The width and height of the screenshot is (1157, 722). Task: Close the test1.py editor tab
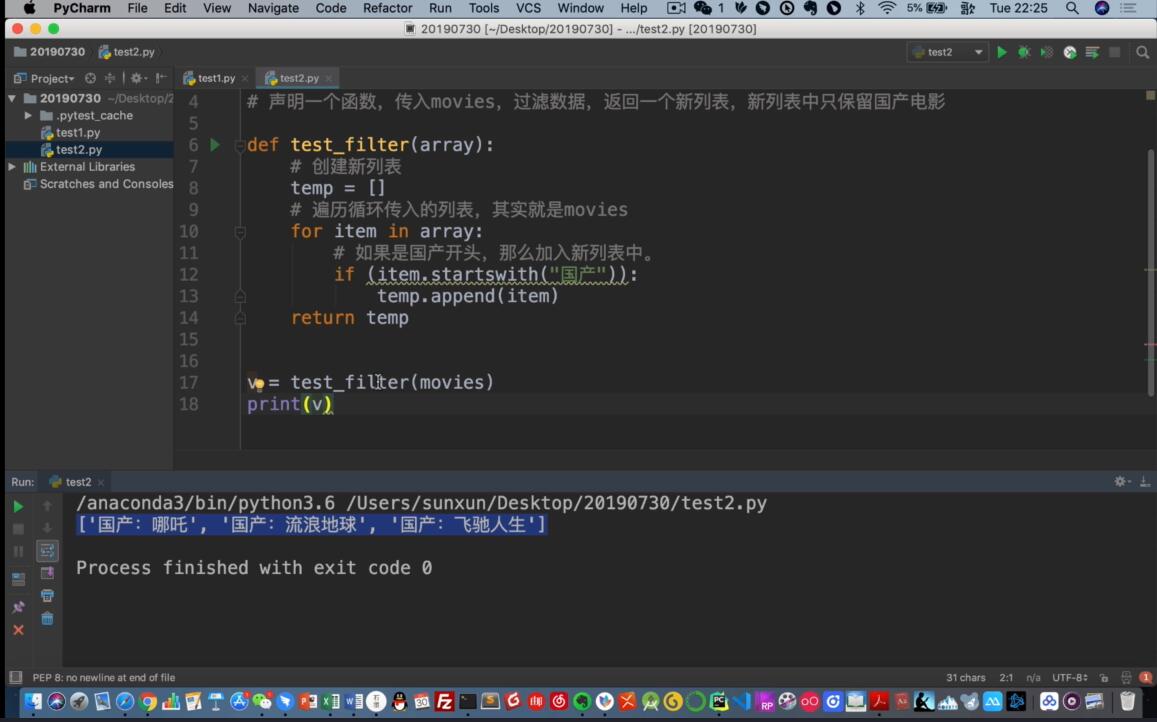[245, 78]
